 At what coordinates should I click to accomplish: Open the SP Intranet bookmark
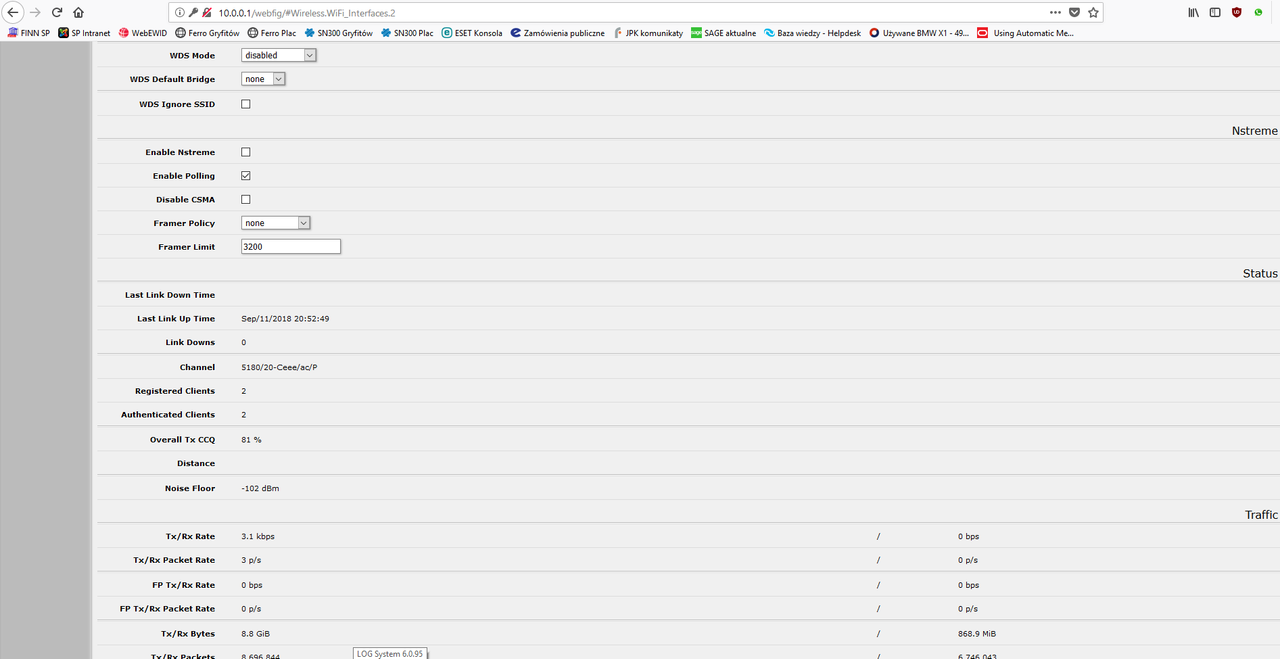[84, 33]
